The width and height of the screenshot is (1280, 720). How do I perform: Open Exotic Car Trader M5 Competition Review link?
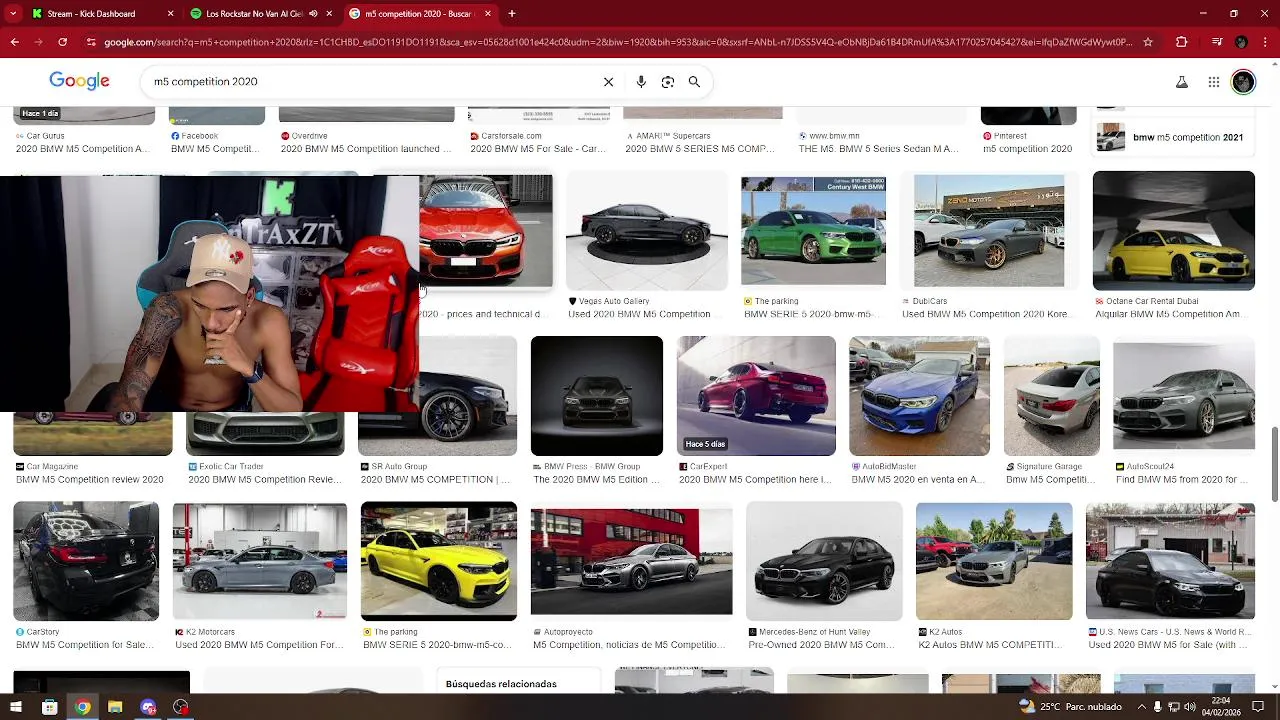pyautogui.click(x=265, y=480)
